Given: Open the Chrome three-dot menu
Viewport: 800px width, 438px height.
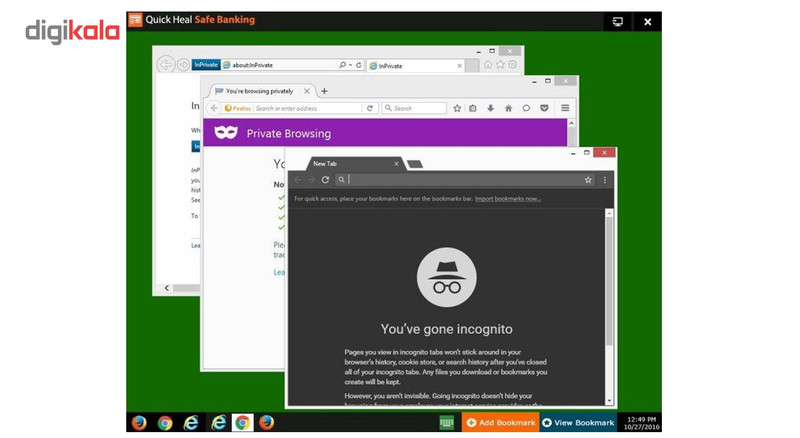Looking at the screenshot, I should coord(605,180).
